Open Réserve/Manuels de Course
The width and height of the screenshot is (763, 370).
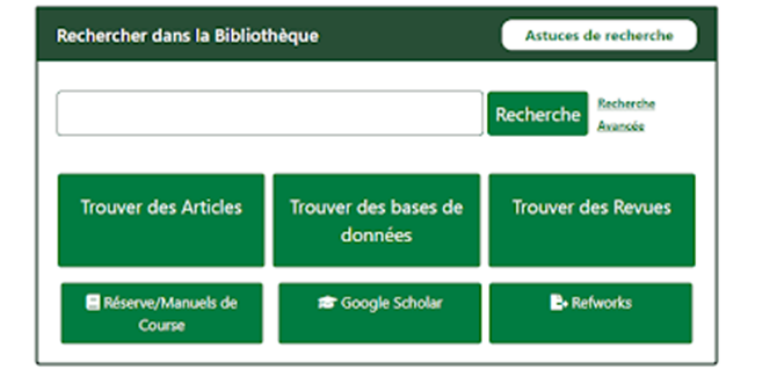[162, 313]
